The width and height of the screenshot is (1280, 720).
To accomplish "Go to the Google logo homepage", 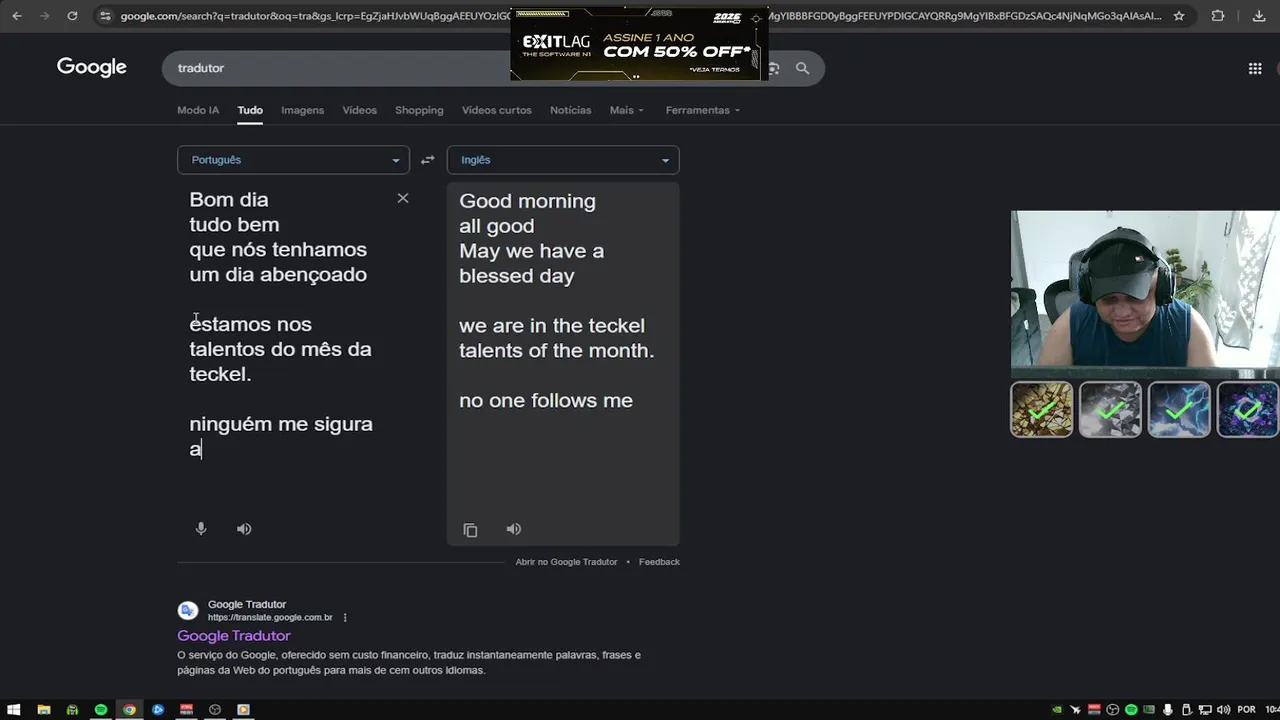I will (x=92, y=67).
